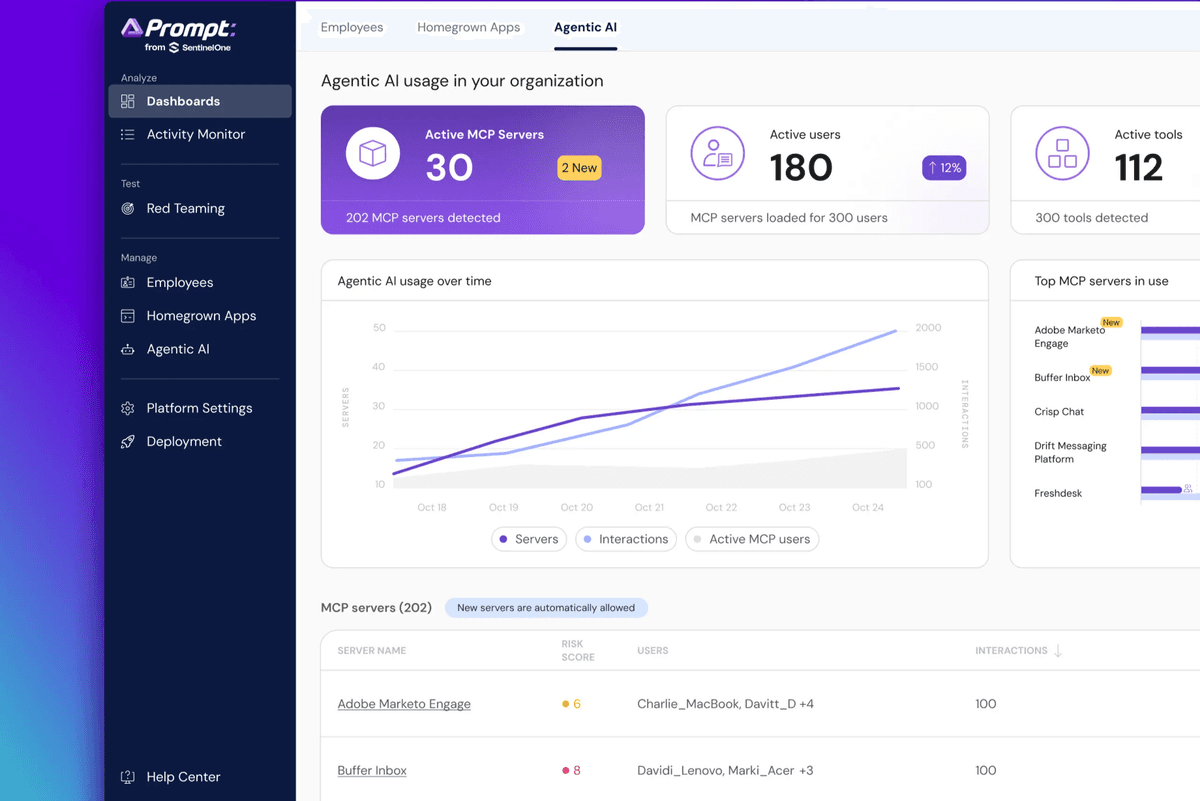
Task: Select the Deployment rocket icon
Action: (x=127, y=442)
